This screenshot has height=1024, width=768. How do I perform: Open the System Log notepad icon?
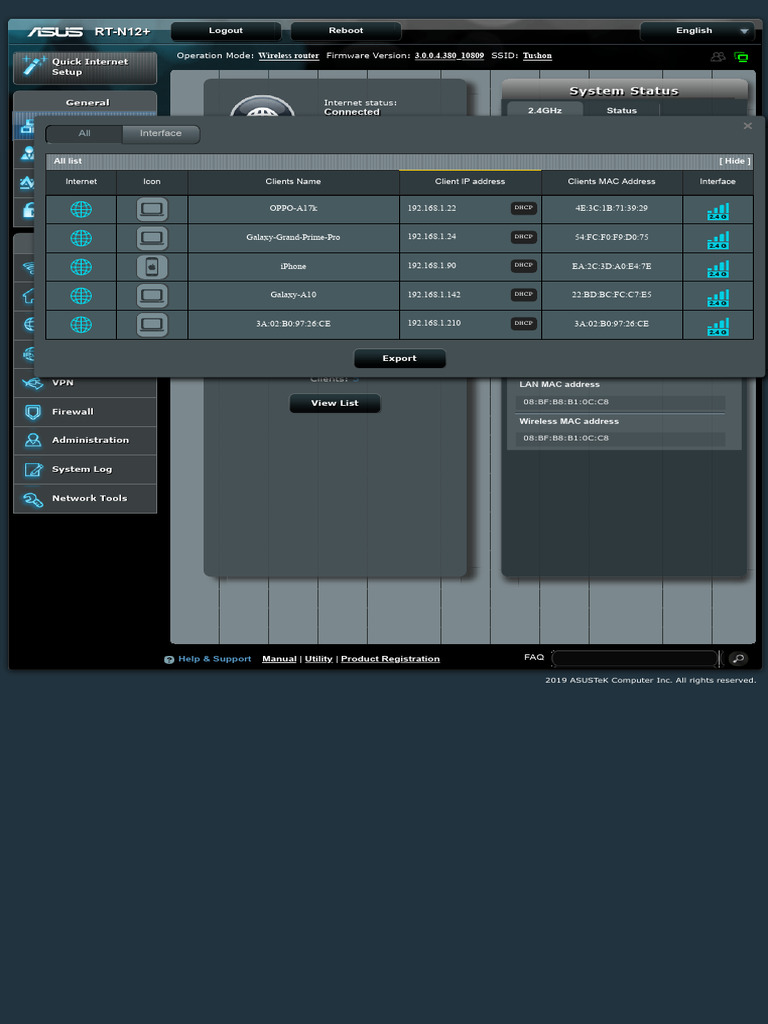[33, 469]
